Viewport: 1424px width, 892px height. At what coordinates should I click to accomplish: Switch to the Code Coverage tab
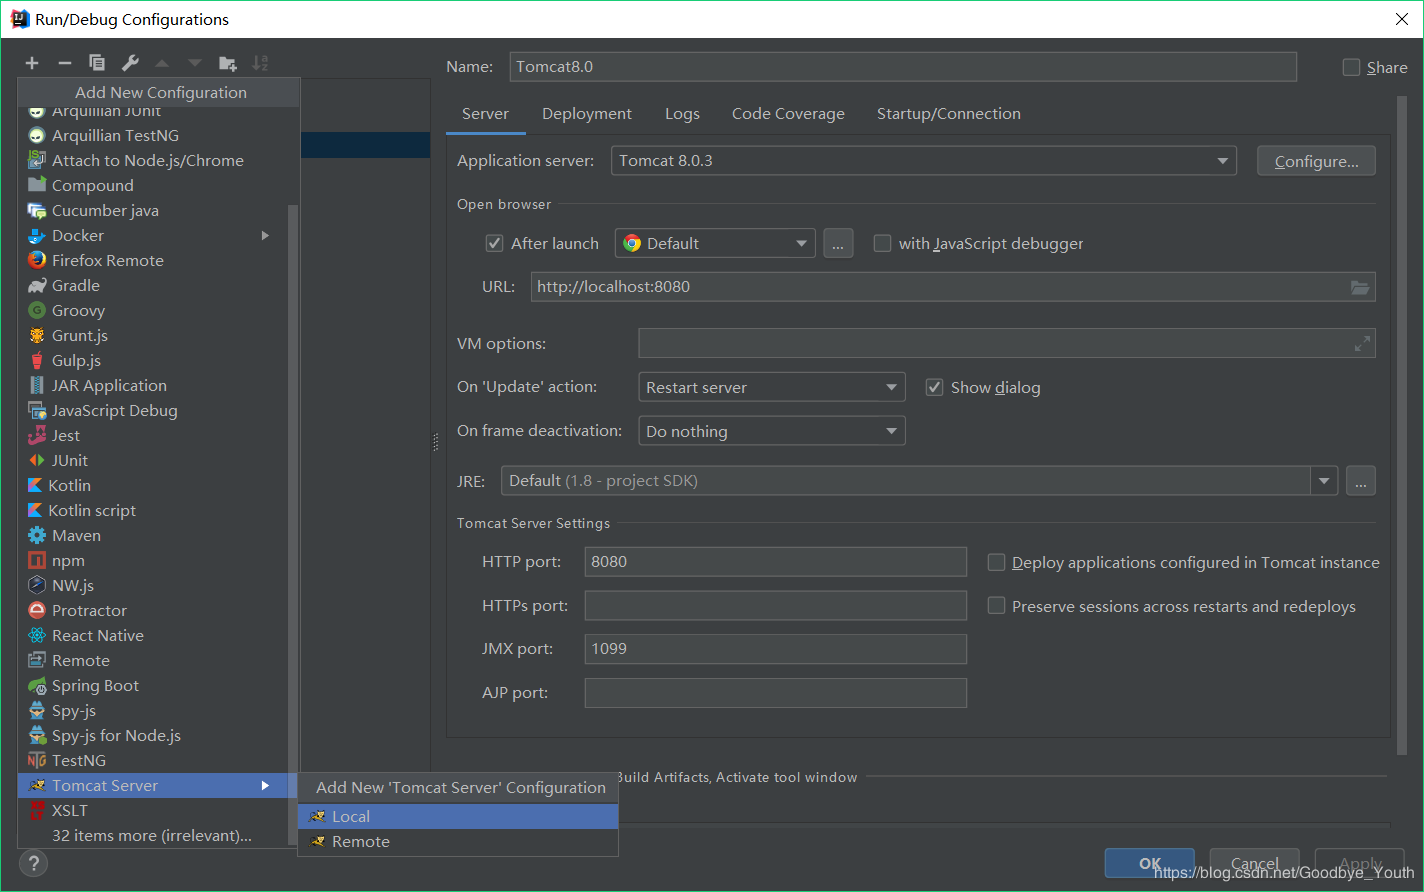coord(788,114)
